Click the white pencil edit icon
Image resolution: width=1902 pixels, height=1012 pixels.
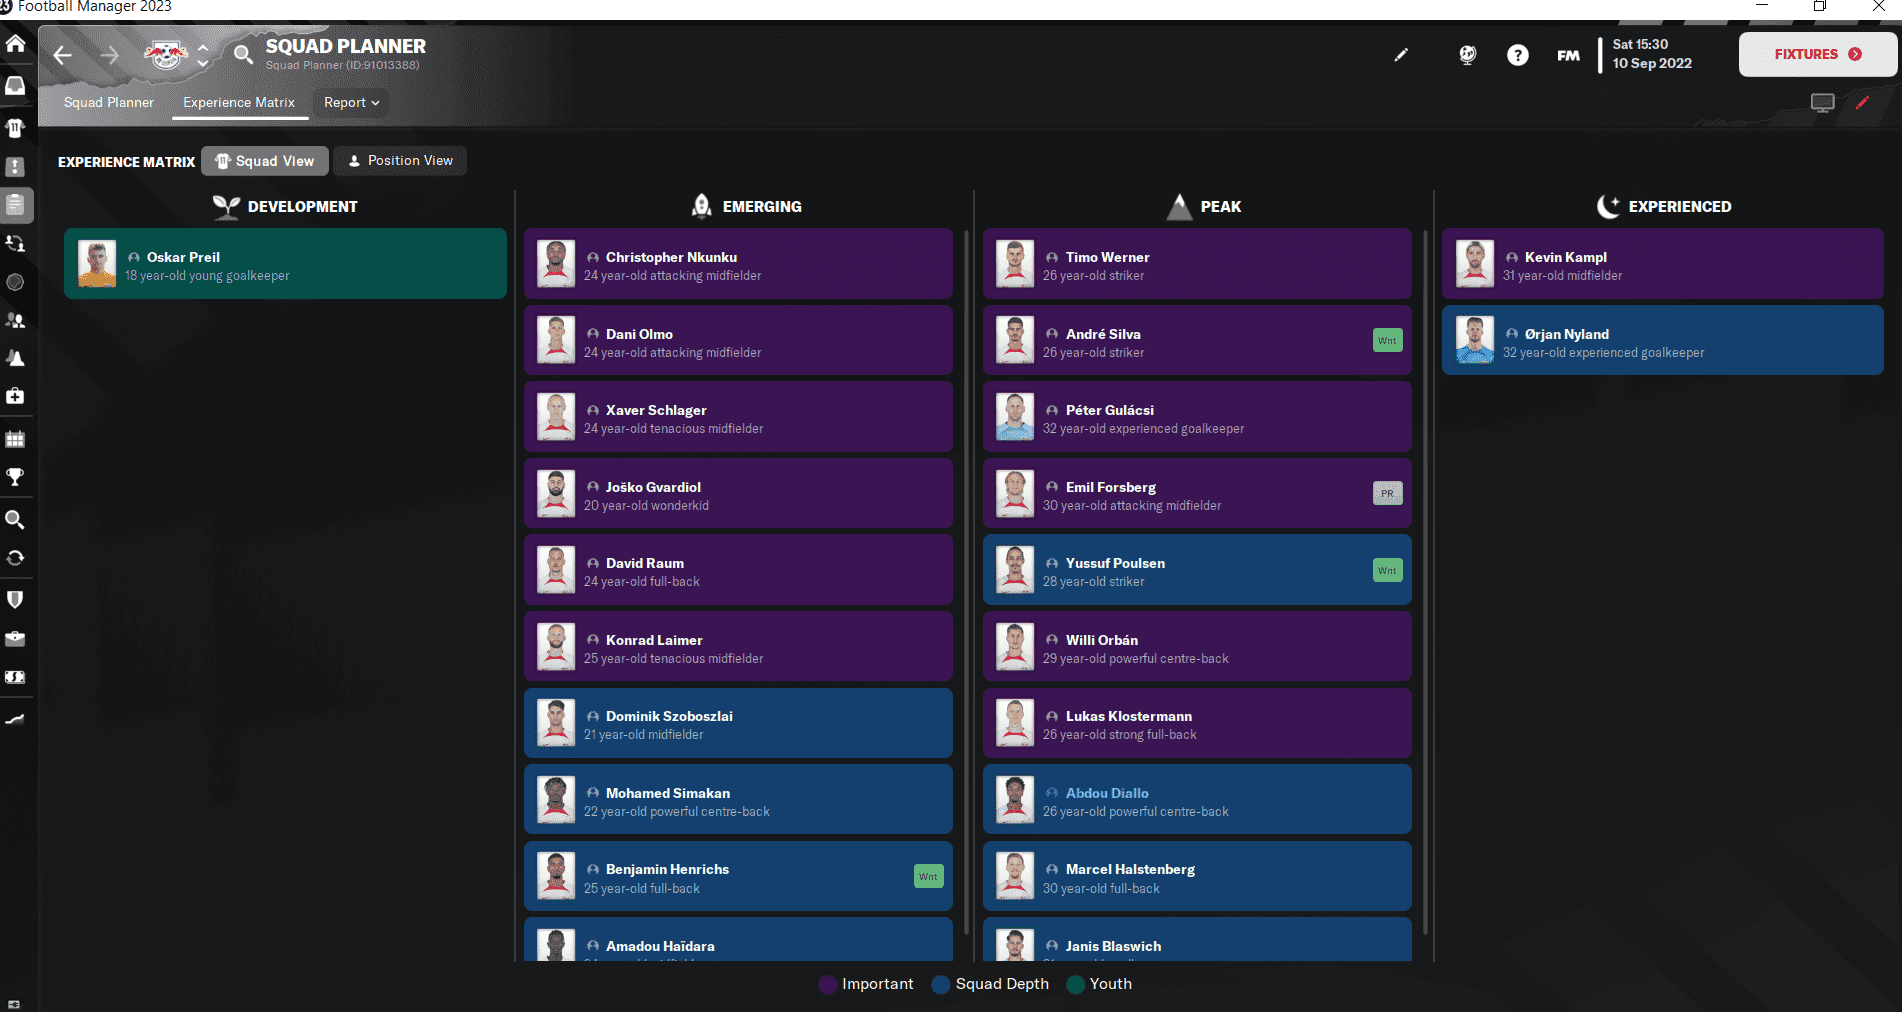tap(1401, 55)
